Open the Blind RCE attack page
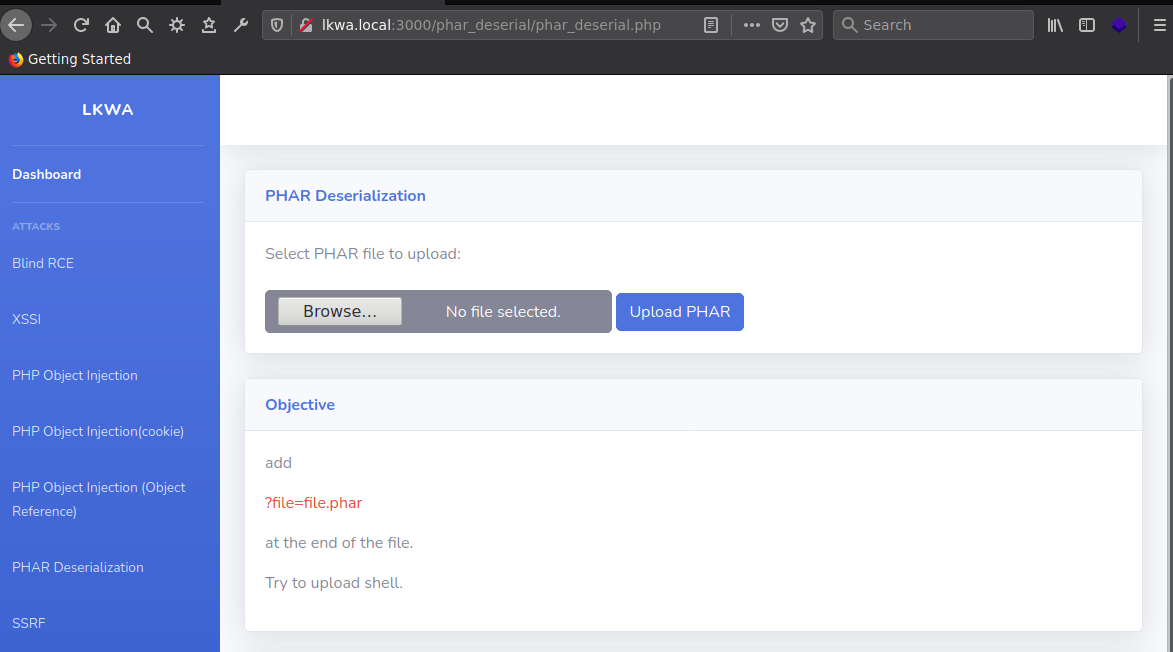 tap(42, 263)
